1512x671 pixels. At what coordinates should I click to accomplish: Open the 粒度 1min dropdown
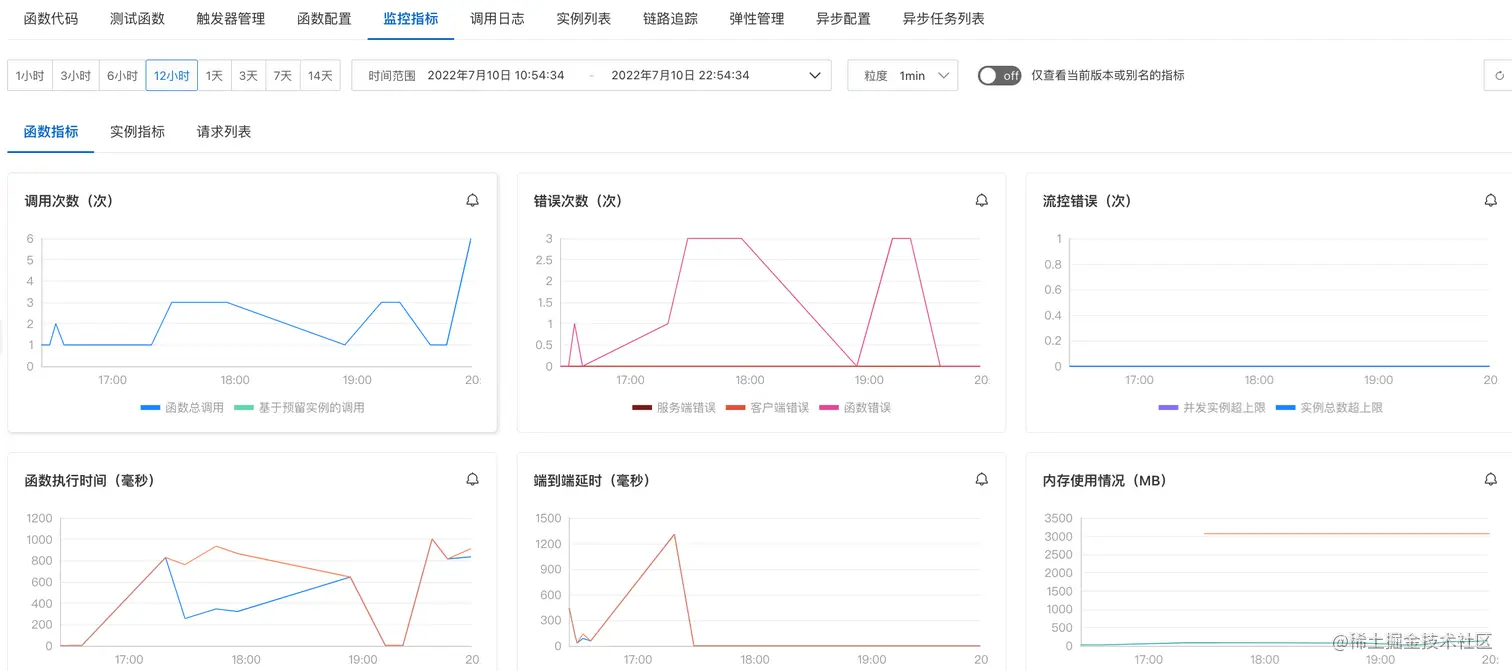coord(903,76)
